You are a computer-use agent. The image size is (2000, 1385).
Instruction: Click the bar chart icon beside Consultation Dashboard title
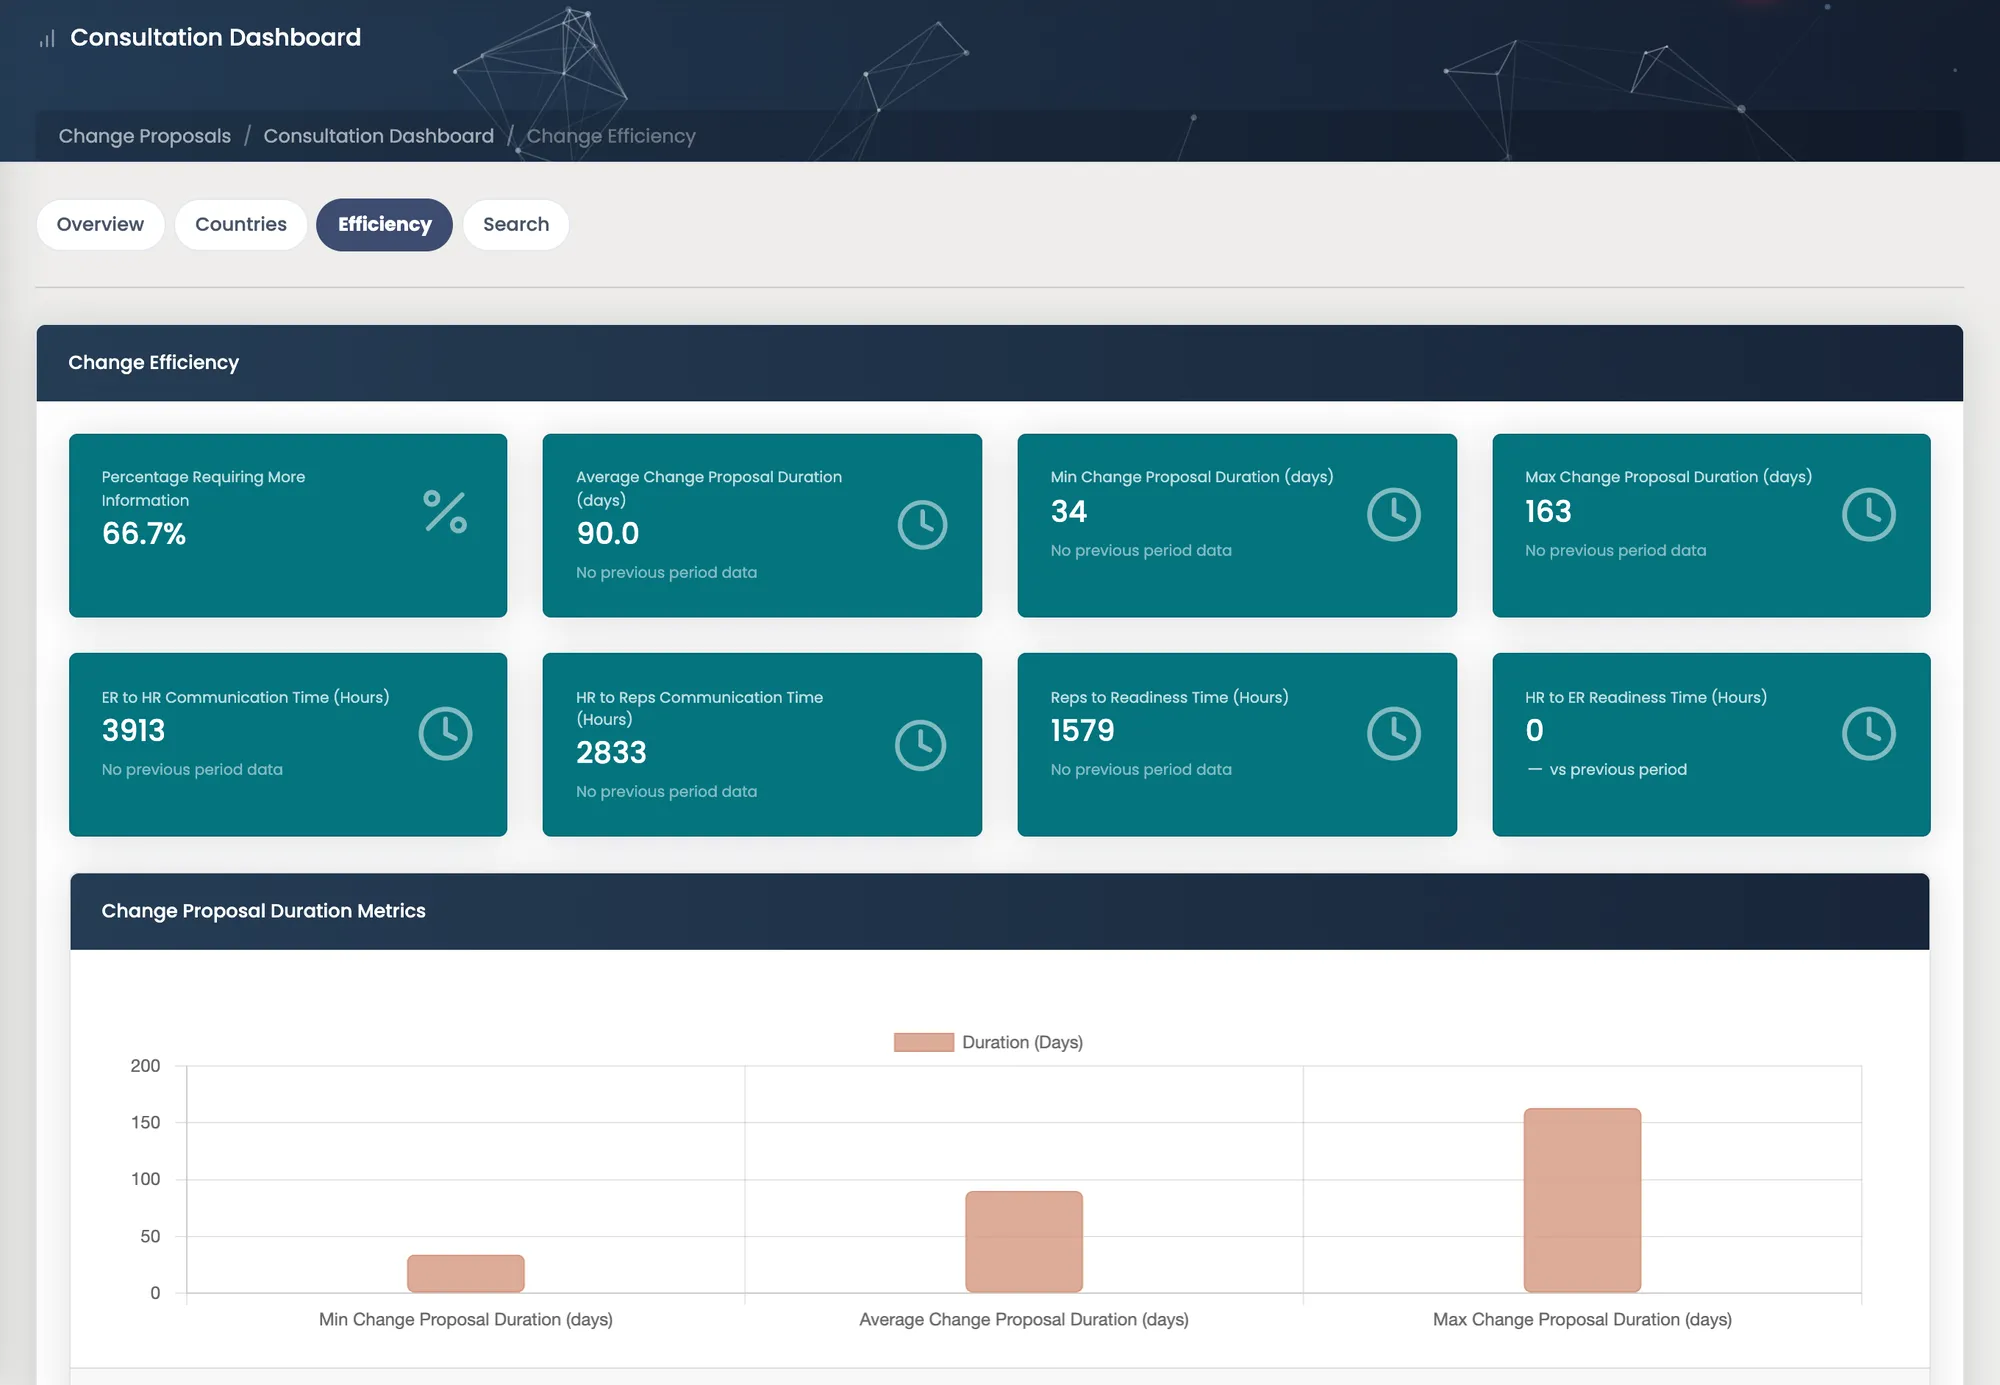47,39
